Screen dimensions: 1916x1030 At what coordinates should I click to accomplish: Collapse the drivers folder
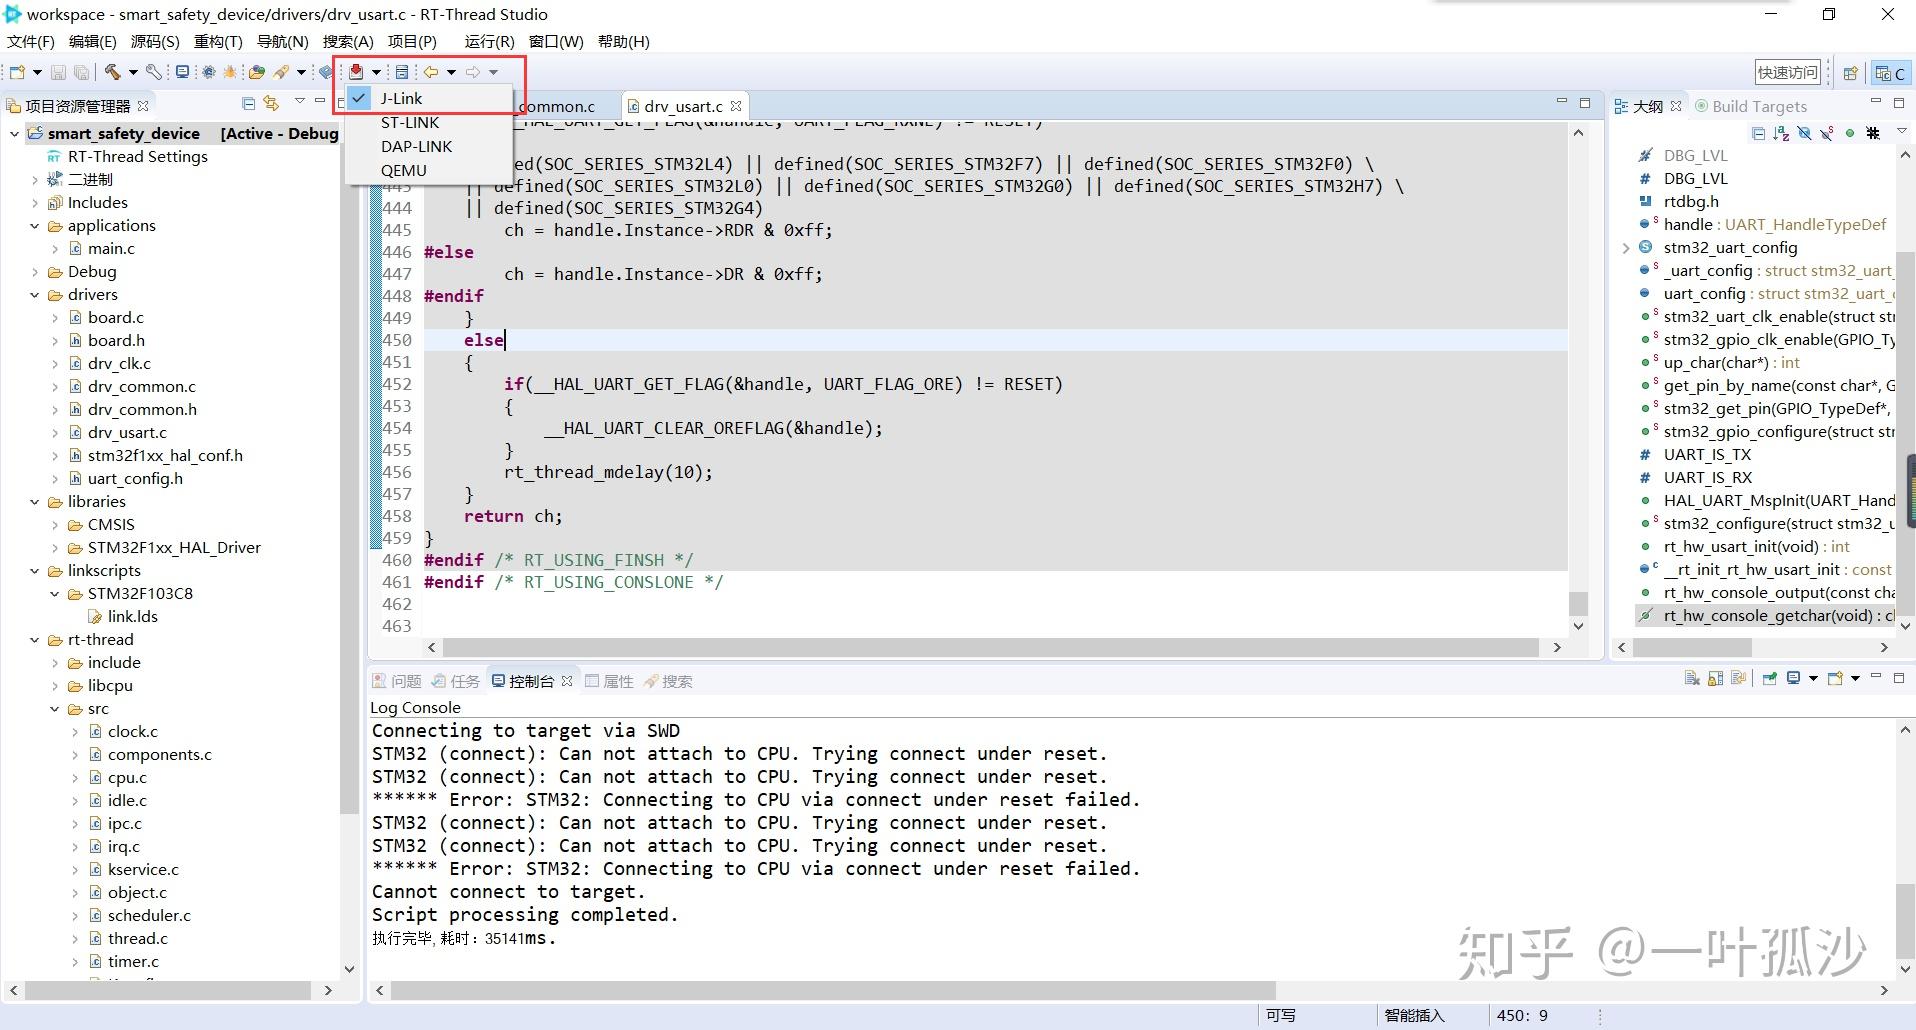click(34, 295)
